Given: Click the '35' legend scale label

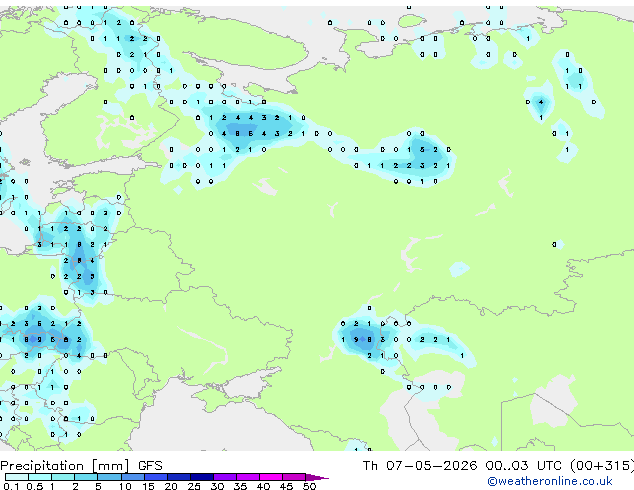Looking at the screenshot, I should point(240,486).
